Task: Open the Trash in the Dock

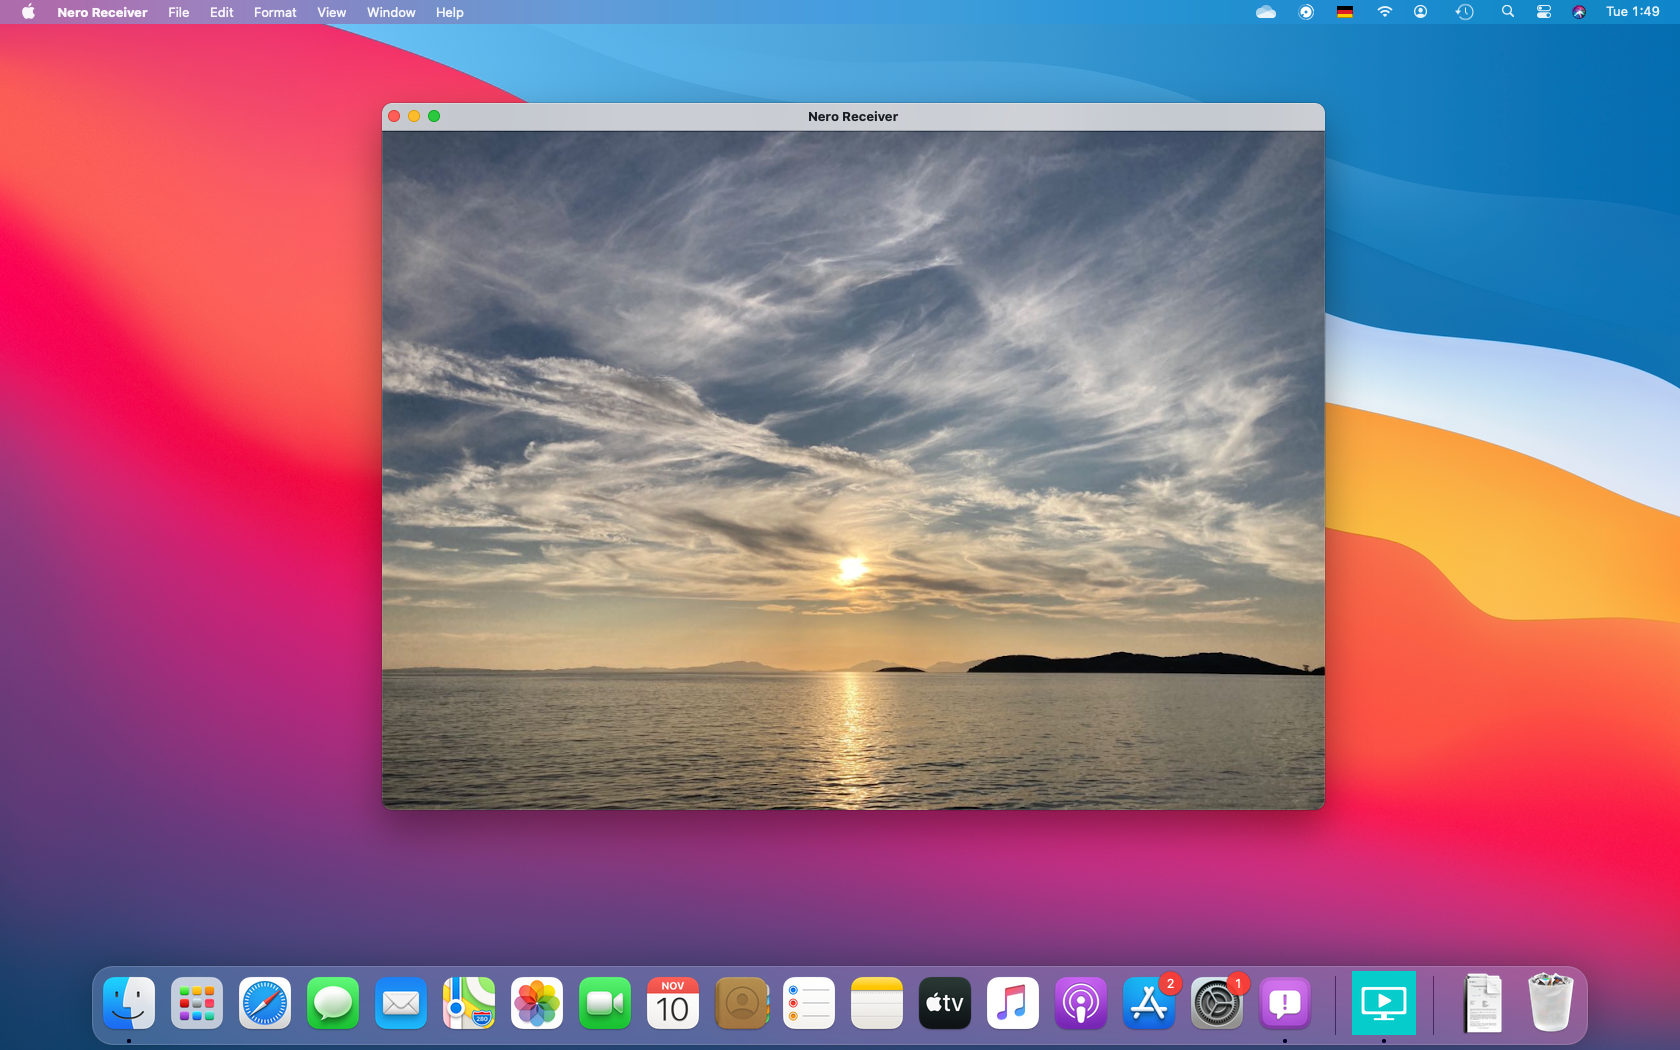Action: [x=1550, y=1003]
